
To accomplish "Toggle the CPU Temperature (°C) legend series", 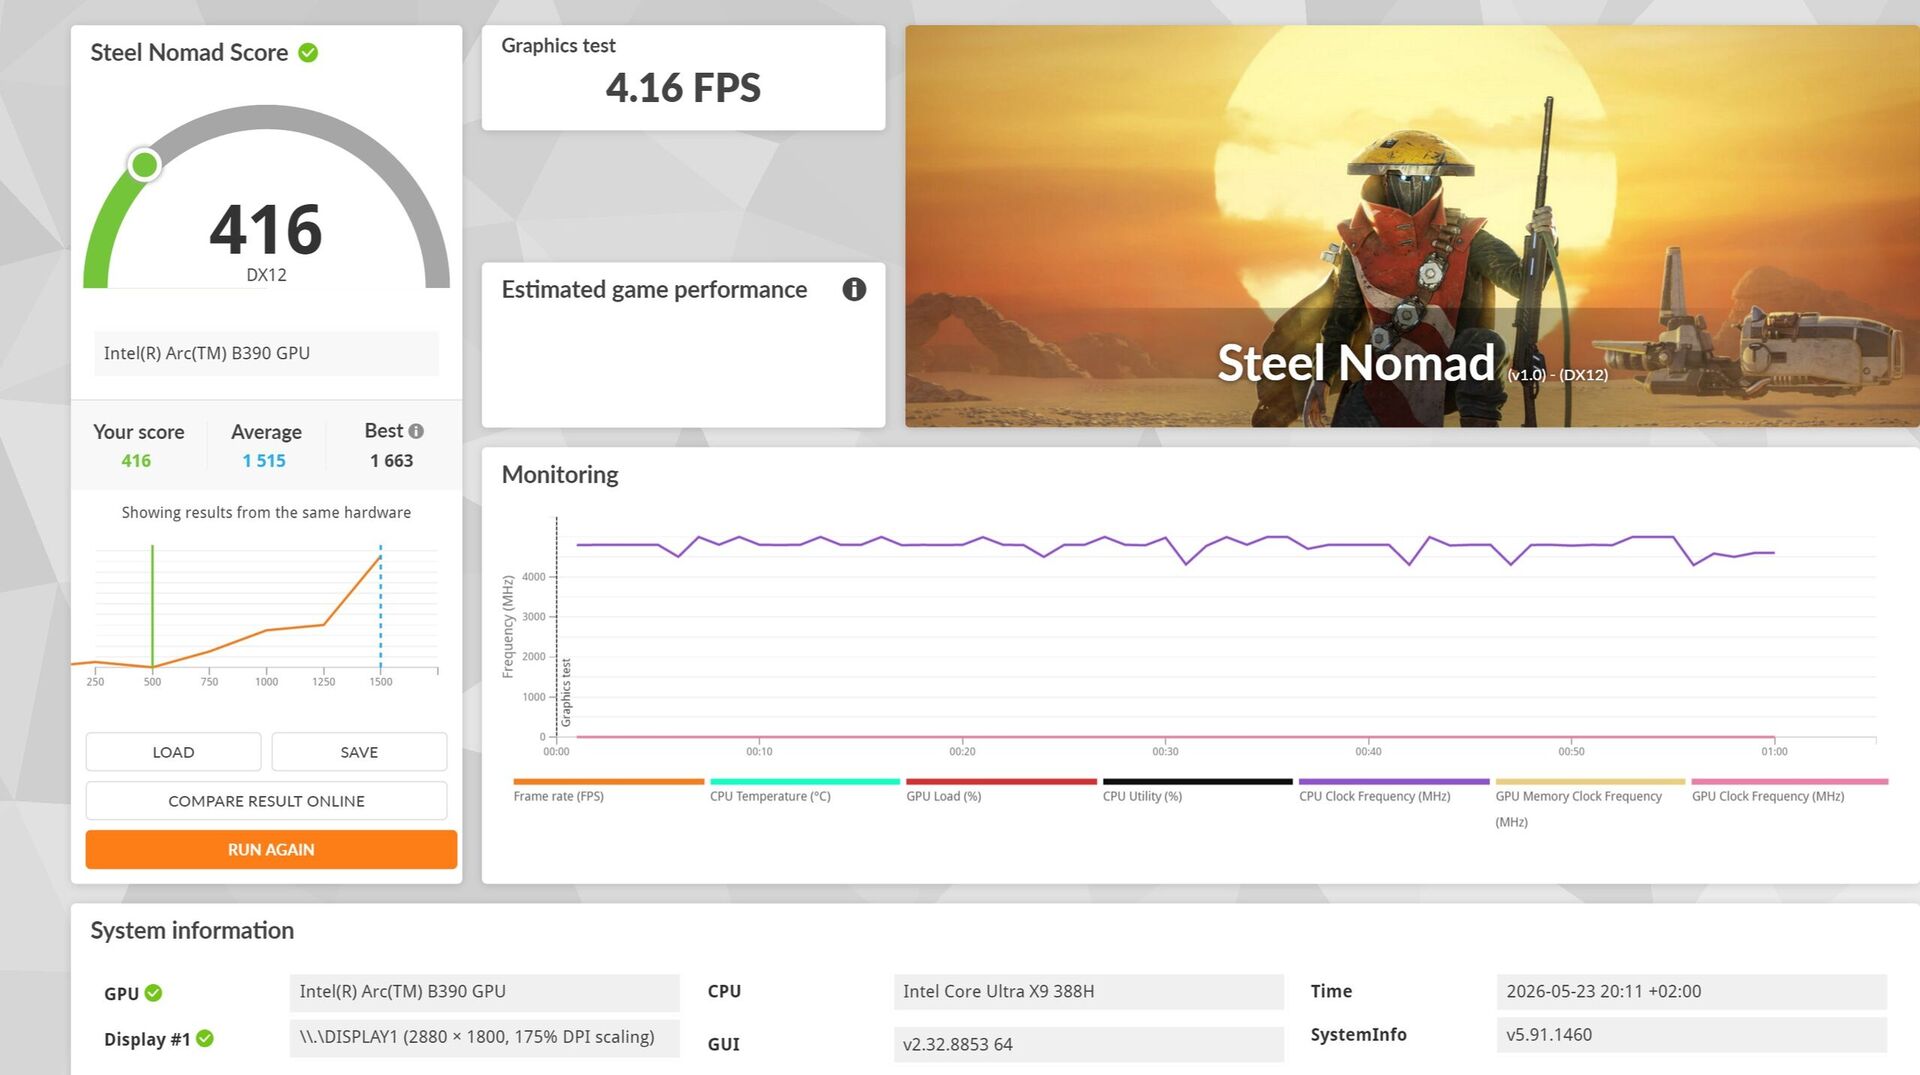I will pos(804,790).
